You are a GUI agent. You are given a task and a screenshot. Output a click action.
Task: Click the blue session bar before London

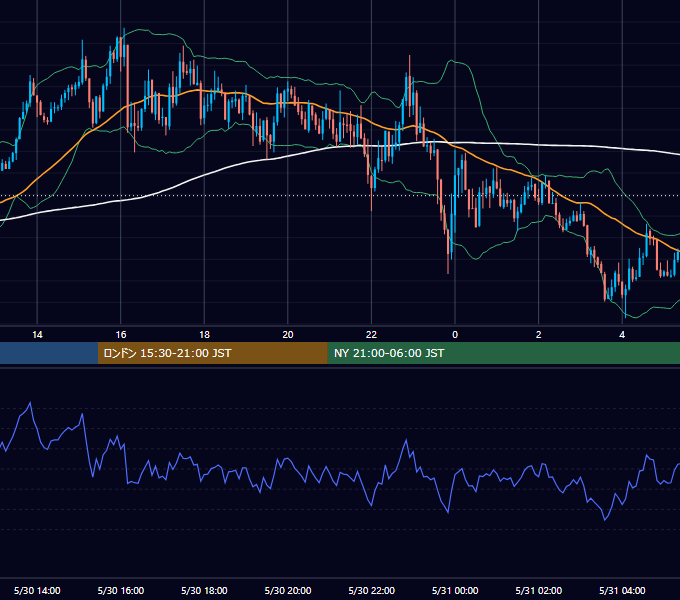[49, 353]
